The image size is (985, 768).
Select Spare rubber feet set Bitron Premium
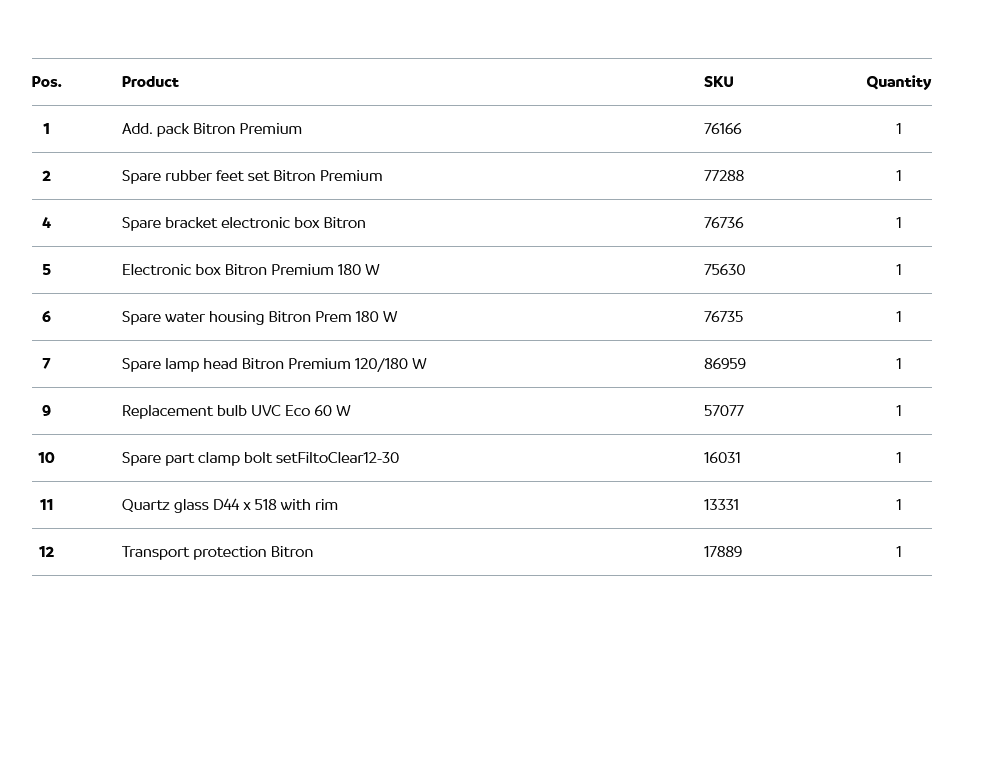[252, 176]
